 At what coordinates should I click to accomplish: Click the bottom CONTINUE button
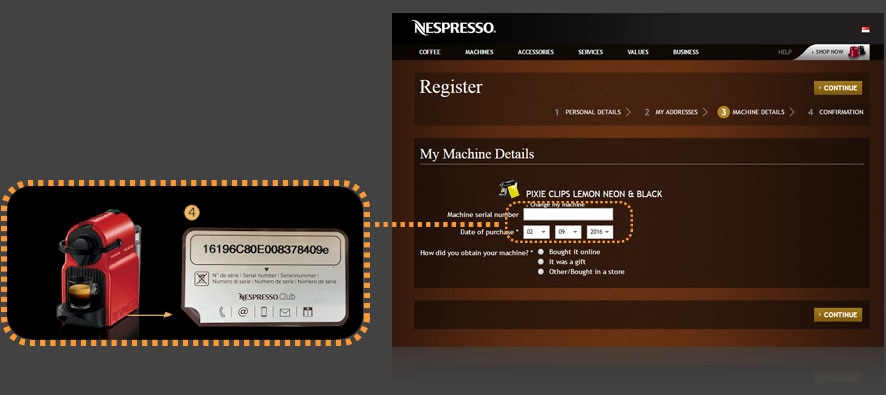pos(838,315)
